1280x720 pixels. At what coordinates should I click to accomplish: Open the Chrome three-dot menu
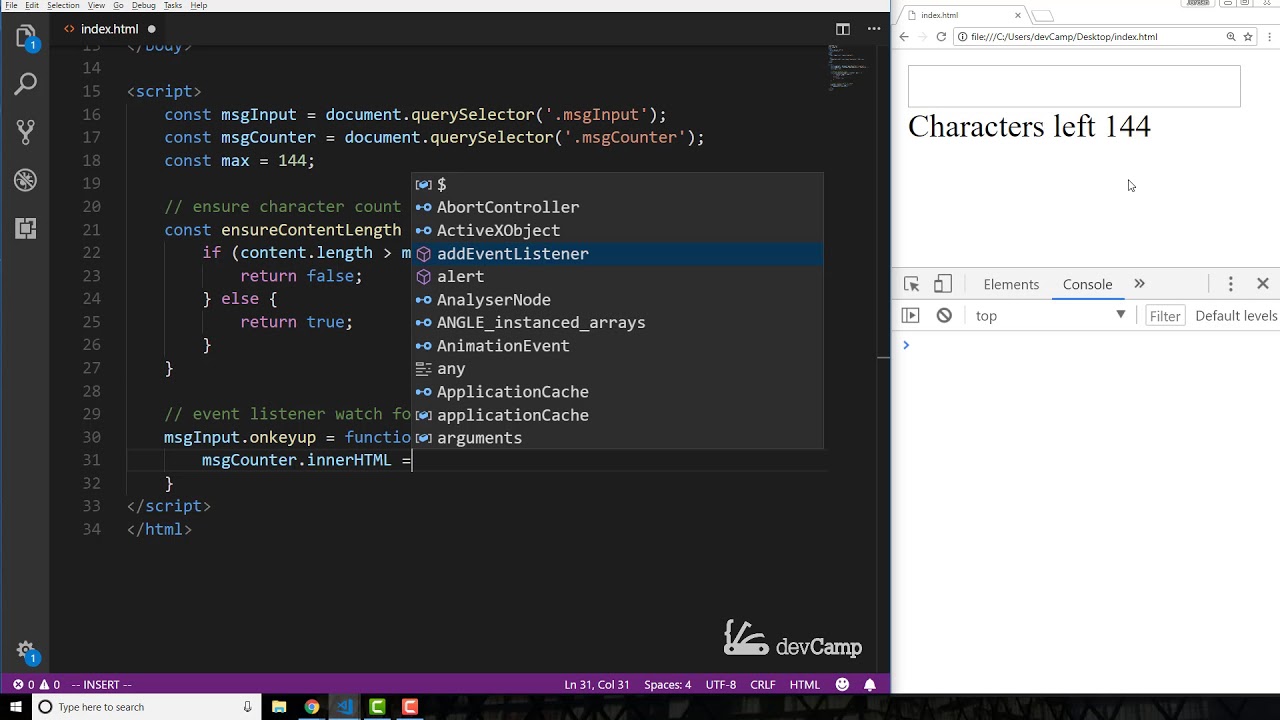(1268, 37)
